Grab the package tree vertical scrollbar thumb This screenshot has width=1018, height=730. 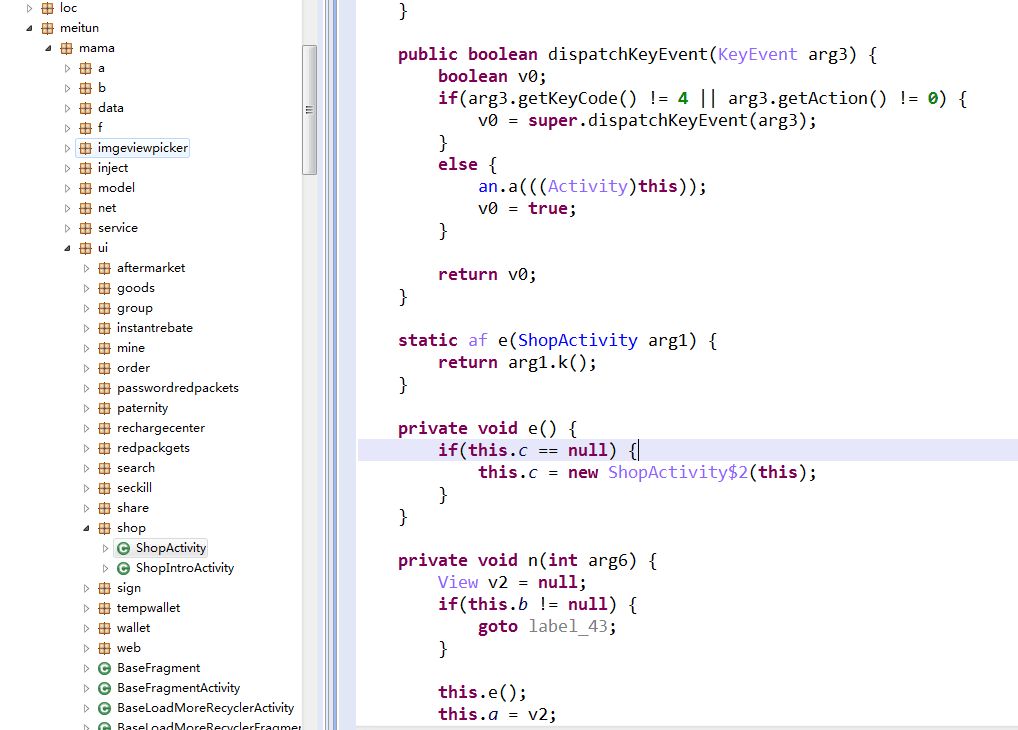point(310,110)
